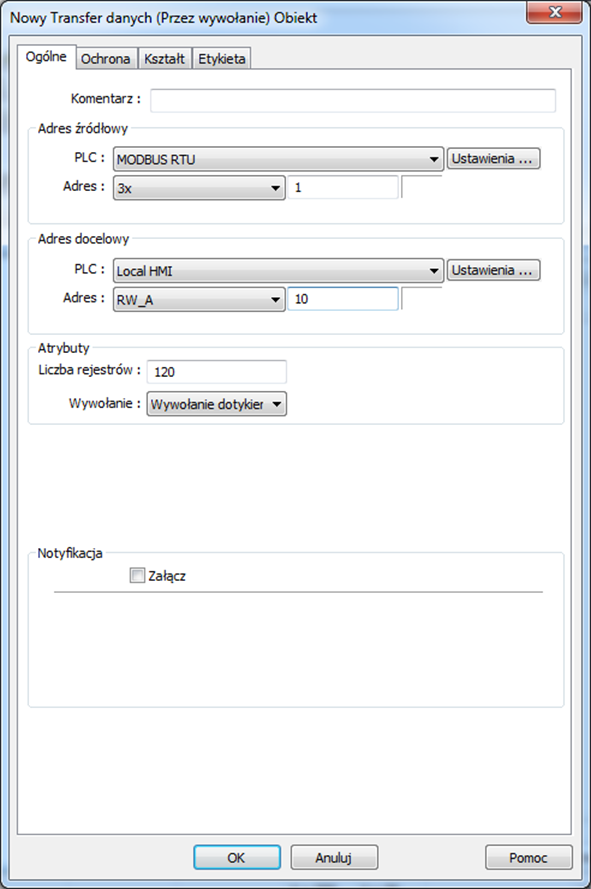The height and width of the screenshot is (889, 591).
Task: Click the Ogólne tab
Action: click(x=47, y=57)
